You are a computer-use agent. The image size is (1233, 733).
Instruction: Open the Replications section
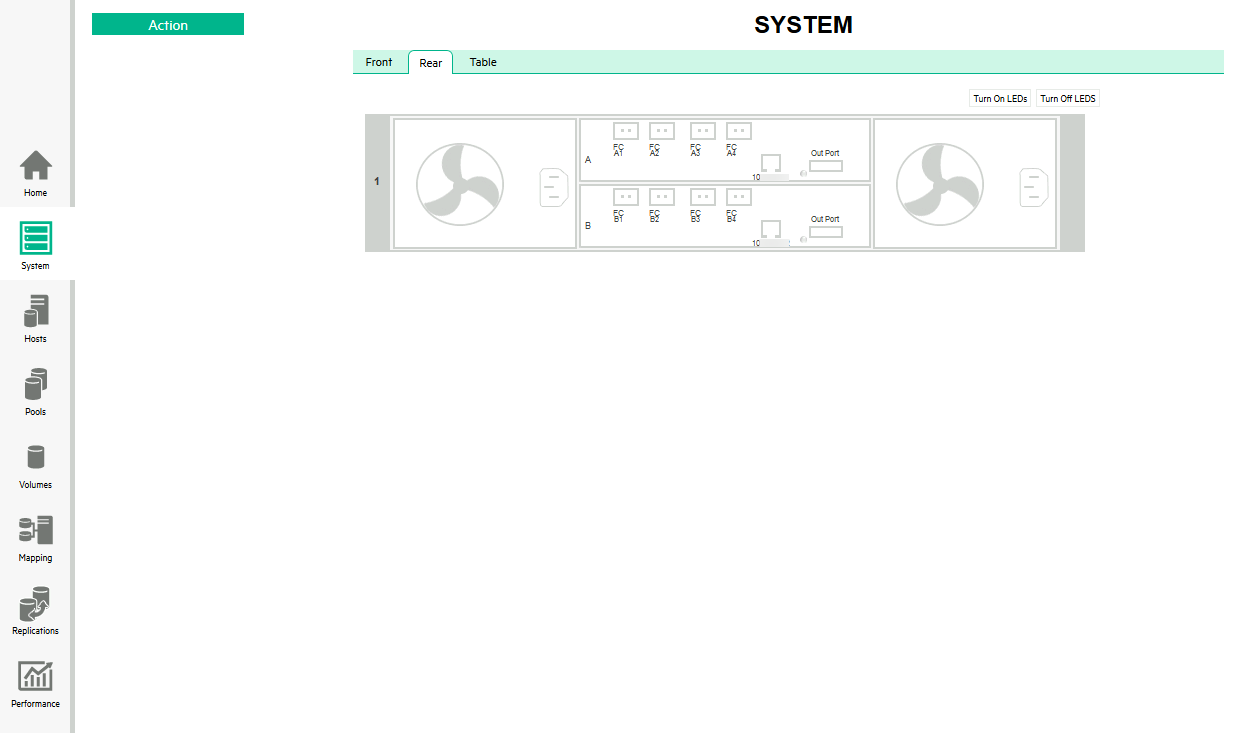(36, 611)
